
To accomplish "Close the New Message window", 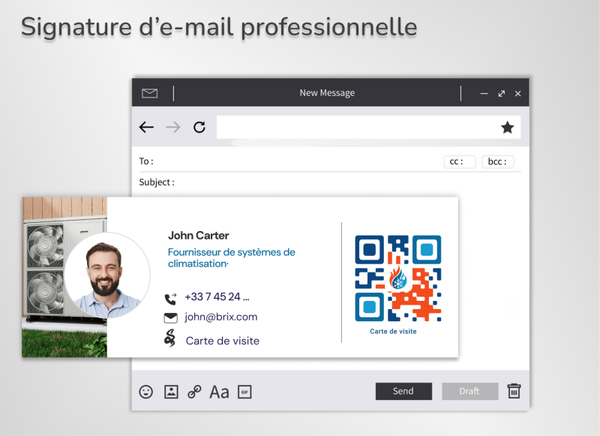I will coord(518,93).
